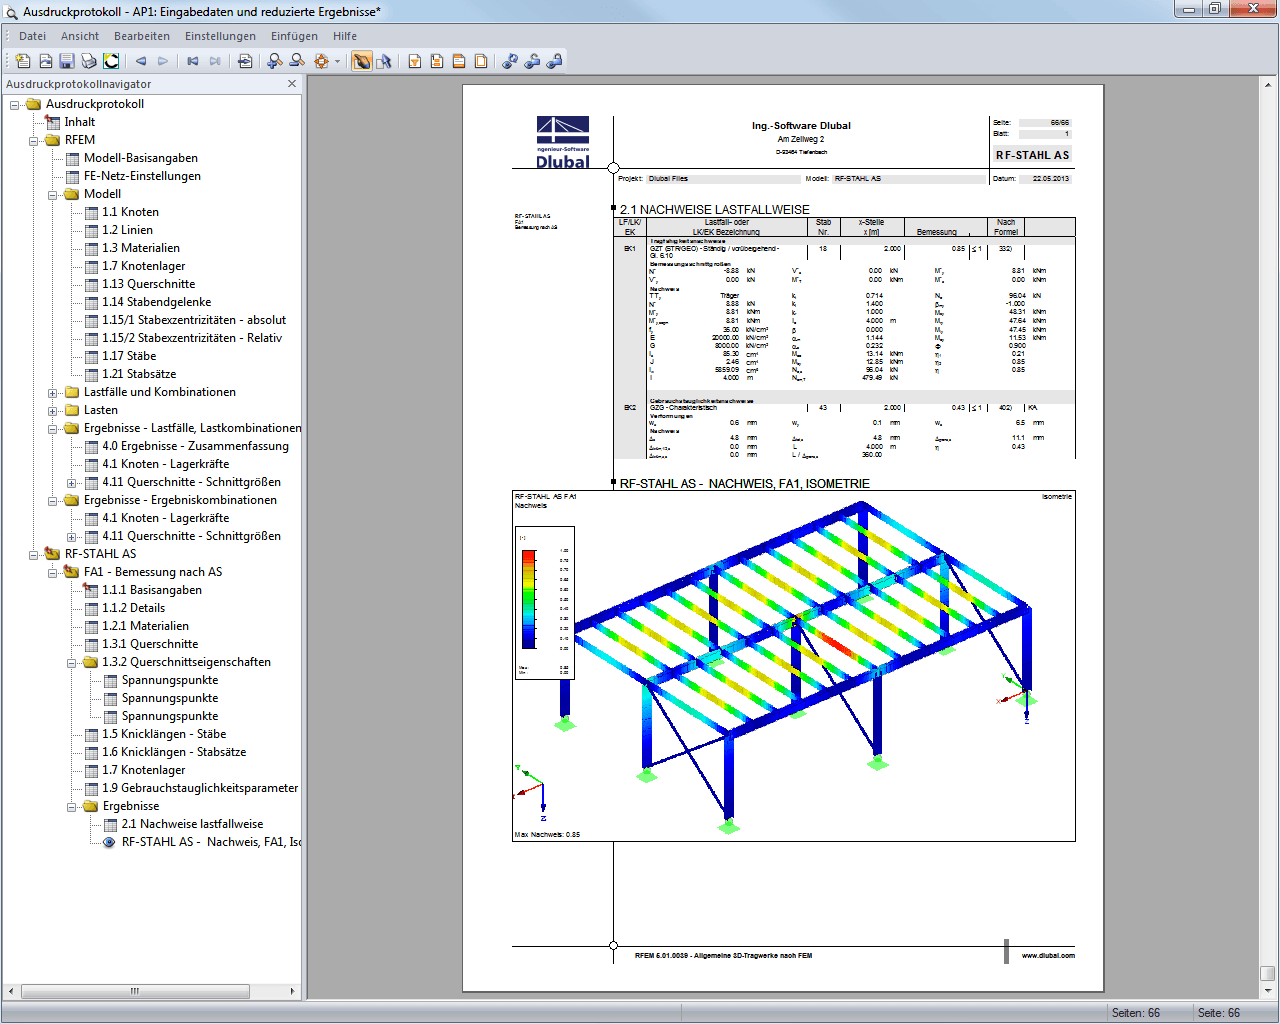
Task: Toggle the hand pan mode tool
Action: click(x=362, y=61)
